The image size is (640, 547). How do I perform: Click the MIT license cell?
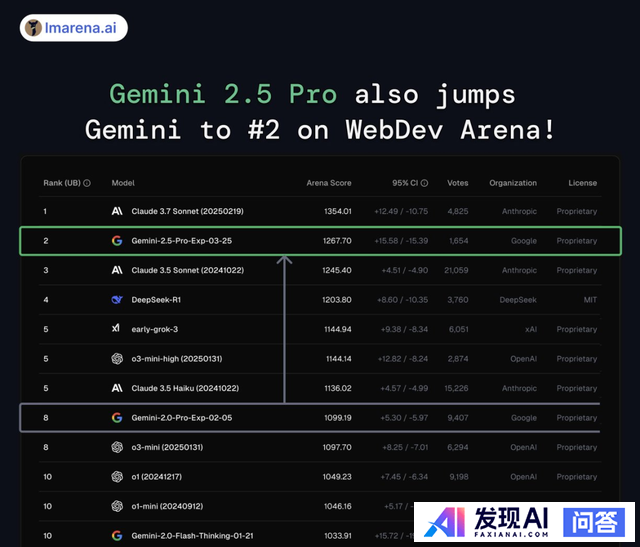coord(590,300)
